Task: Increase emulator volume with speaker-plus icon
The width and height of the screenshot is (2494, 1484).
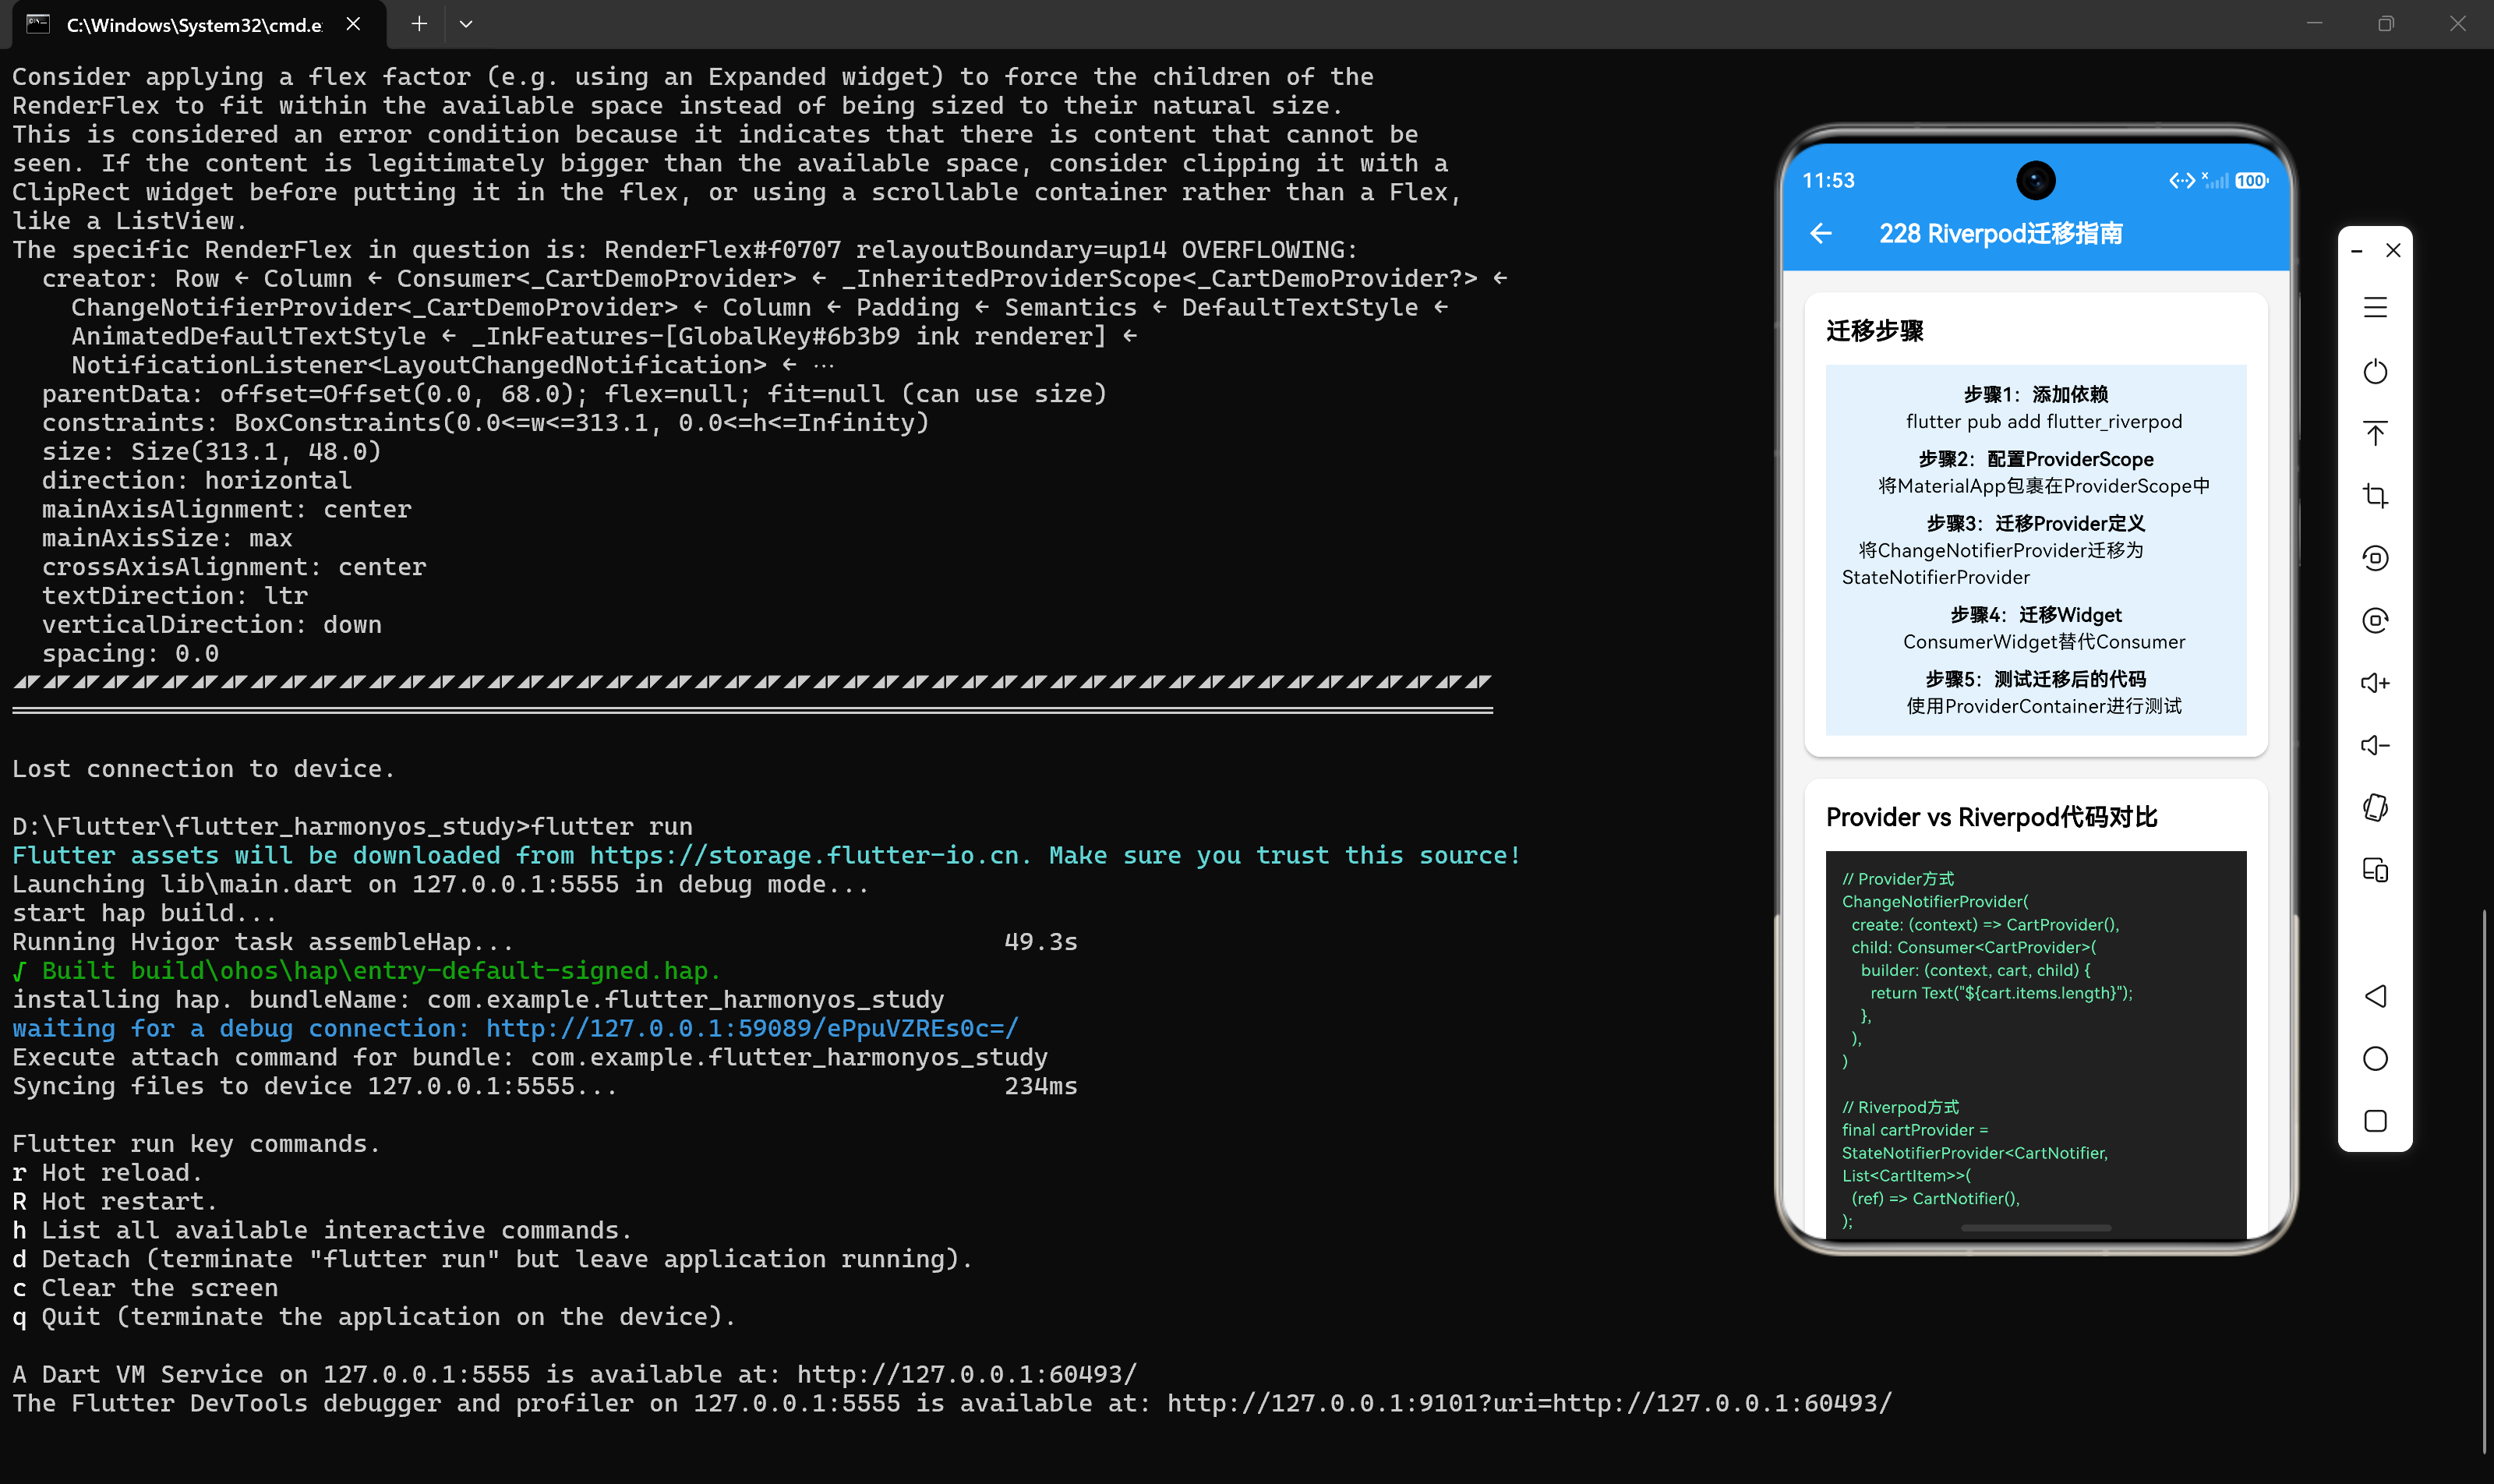Action: [2375, 683]
